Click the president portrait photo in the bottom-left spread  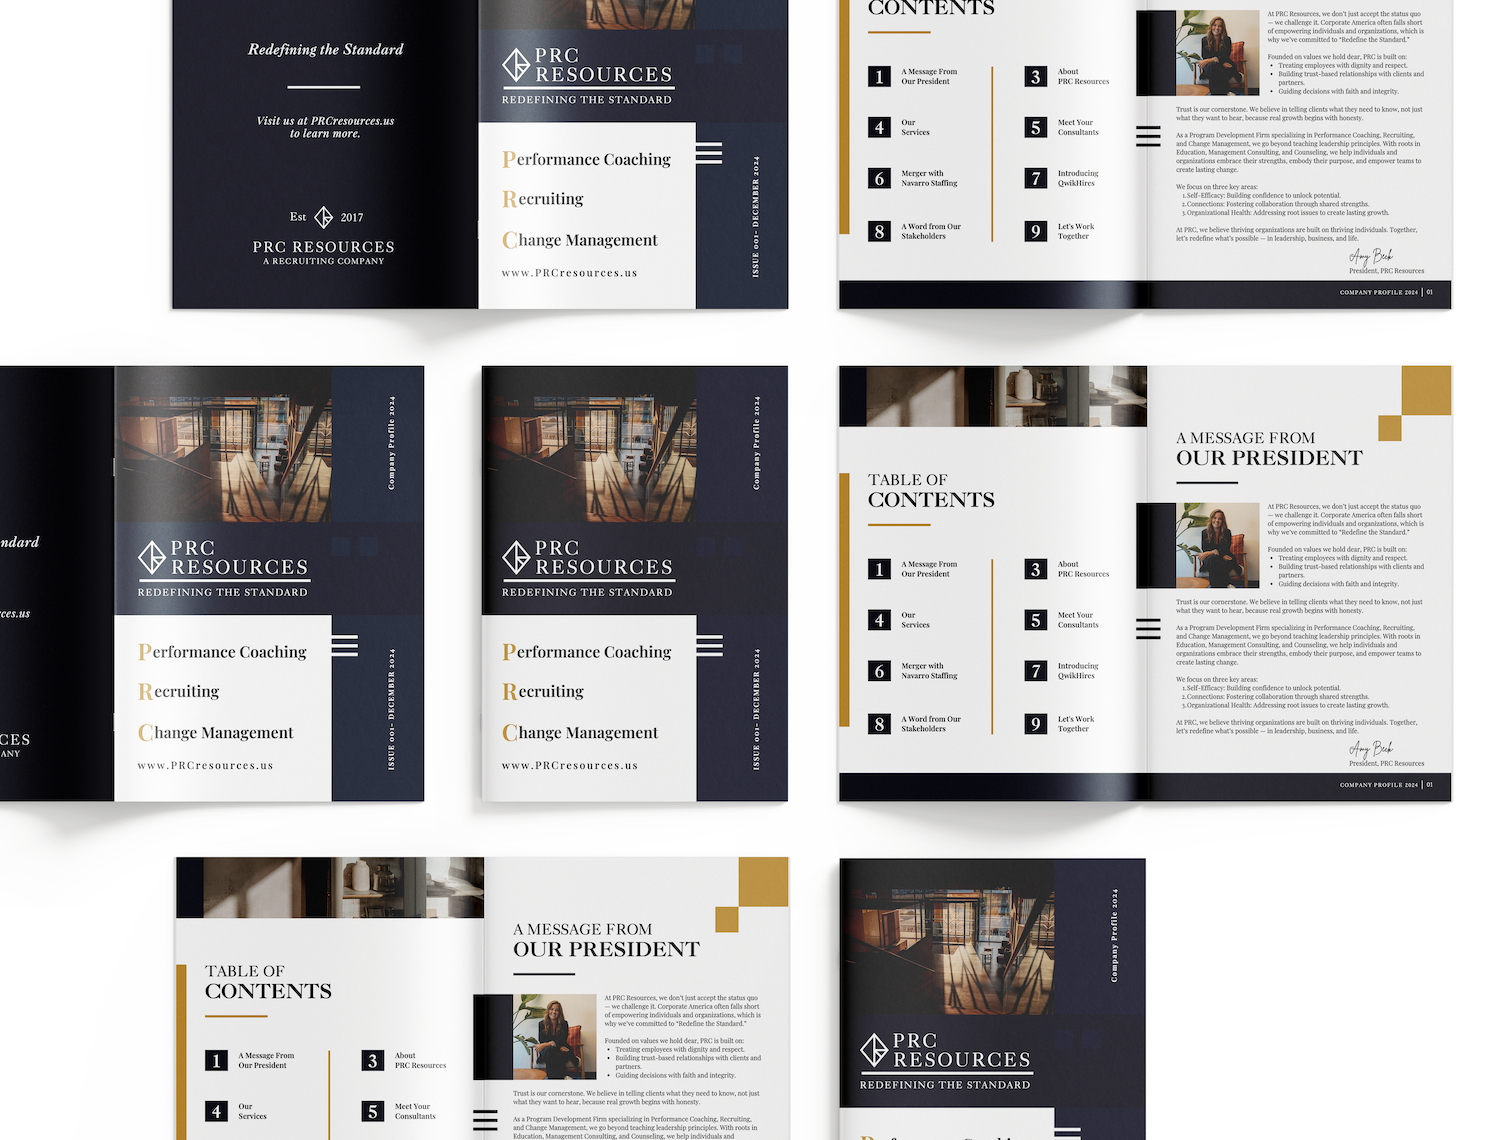[x=554, y=1037]
